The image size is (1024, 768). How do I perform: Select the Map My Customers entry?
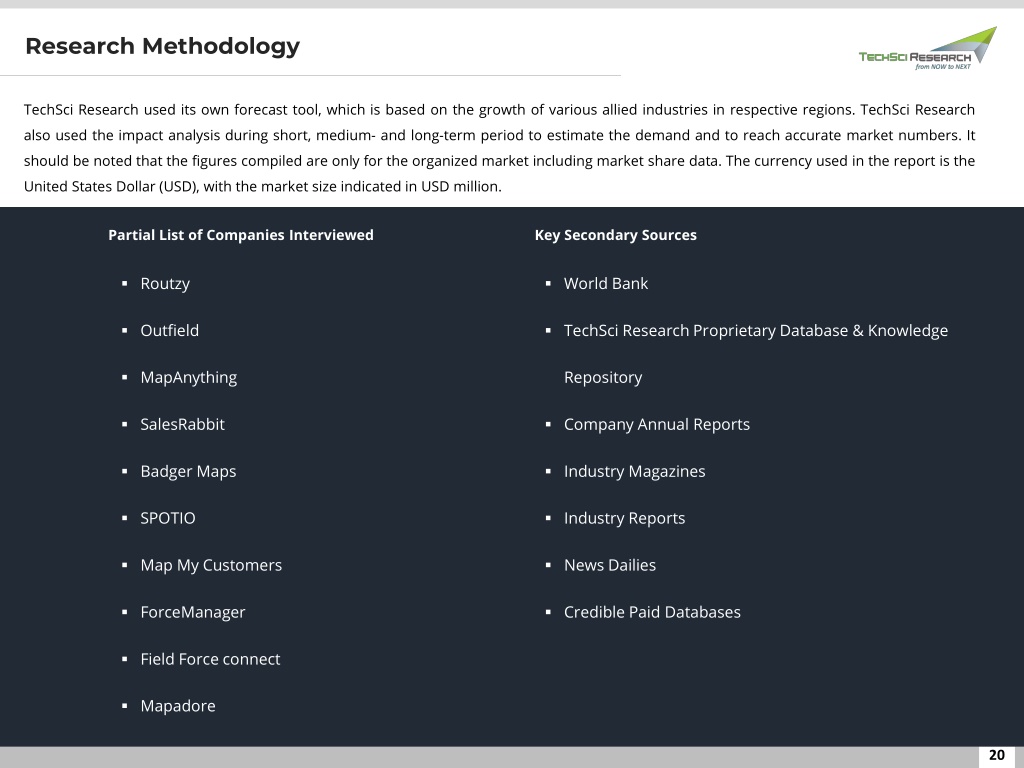(211, 566)
